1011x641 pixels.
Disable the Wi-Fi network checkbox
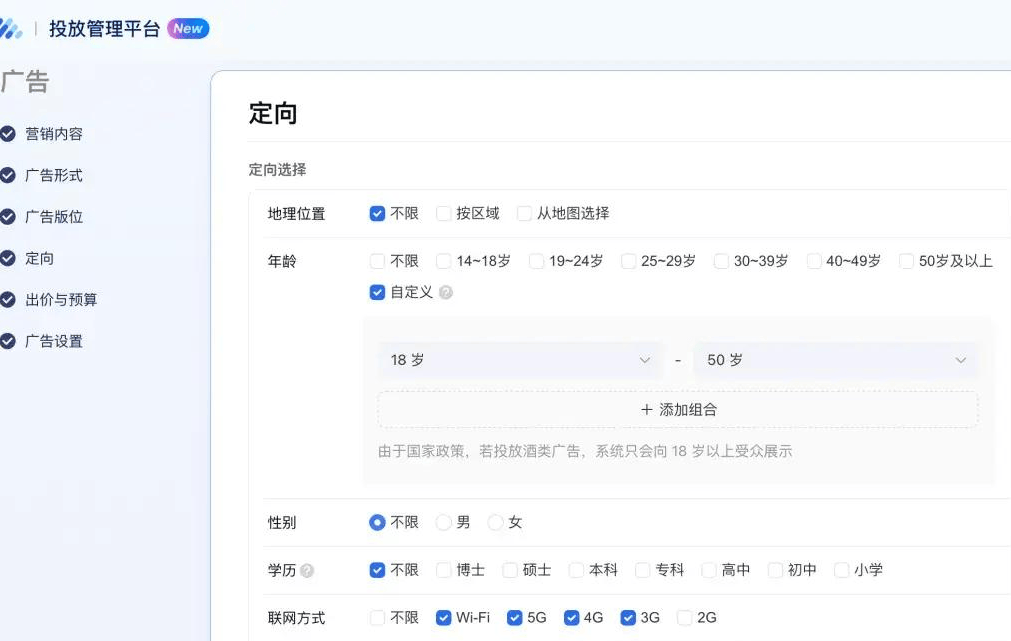coord(444,618)
